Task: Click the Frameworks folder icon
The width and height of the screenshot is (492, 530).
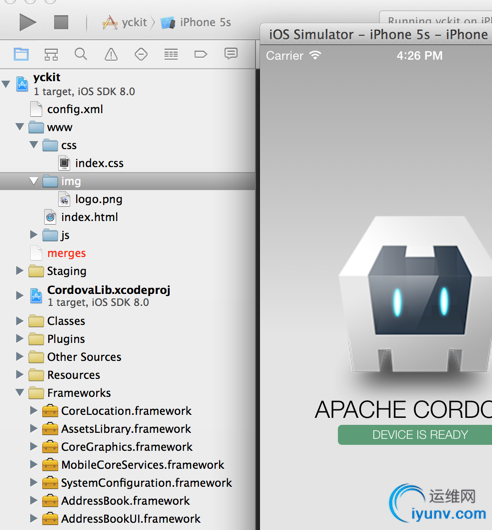Action: coord(36,393)
